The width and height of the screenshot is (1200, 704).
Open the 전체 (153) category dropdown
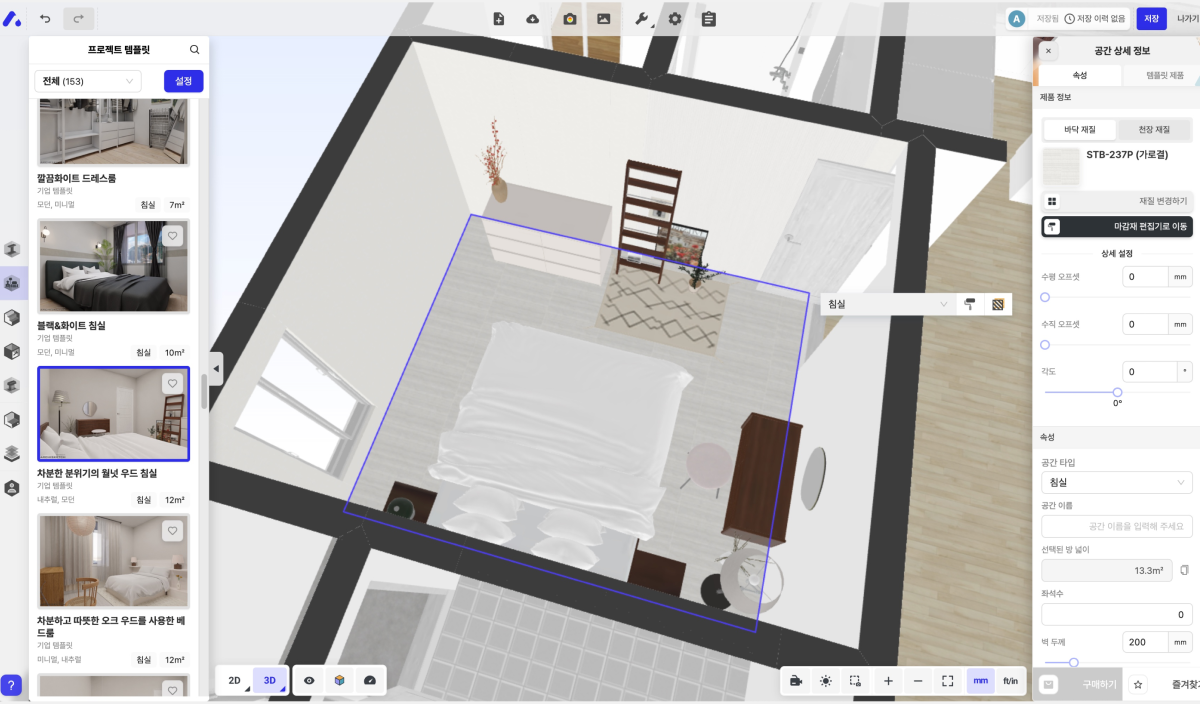(x=88, y=81)
